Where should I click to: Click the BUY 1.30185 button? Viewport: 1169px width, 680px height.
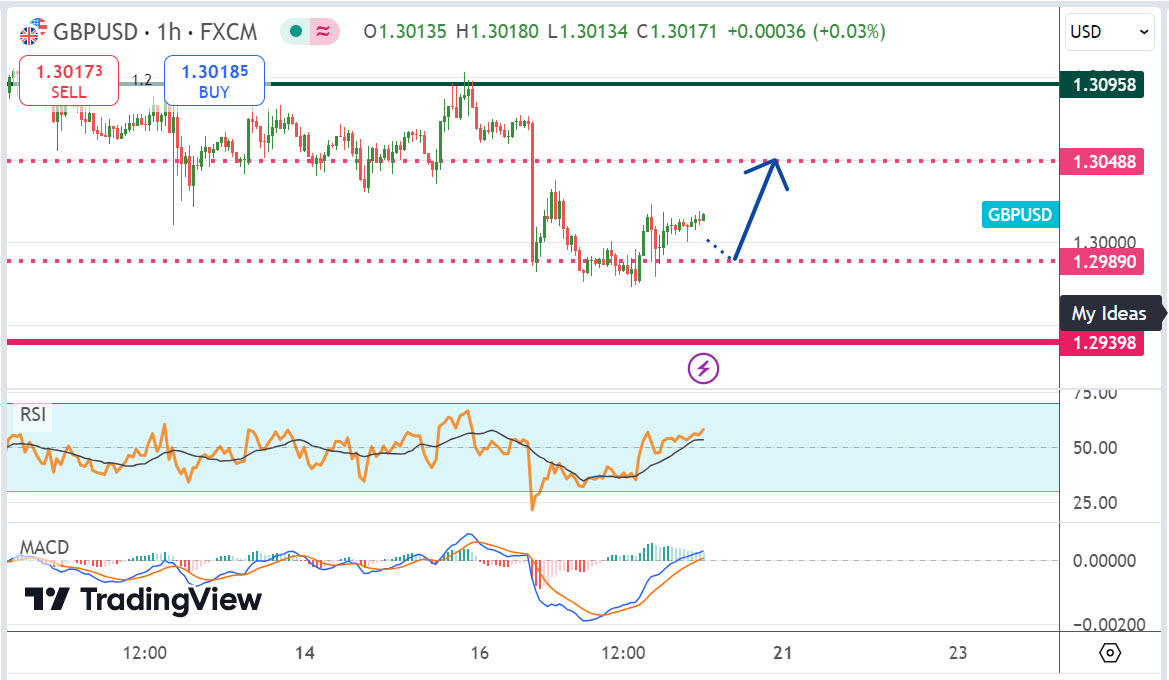(x=213, y=80)
